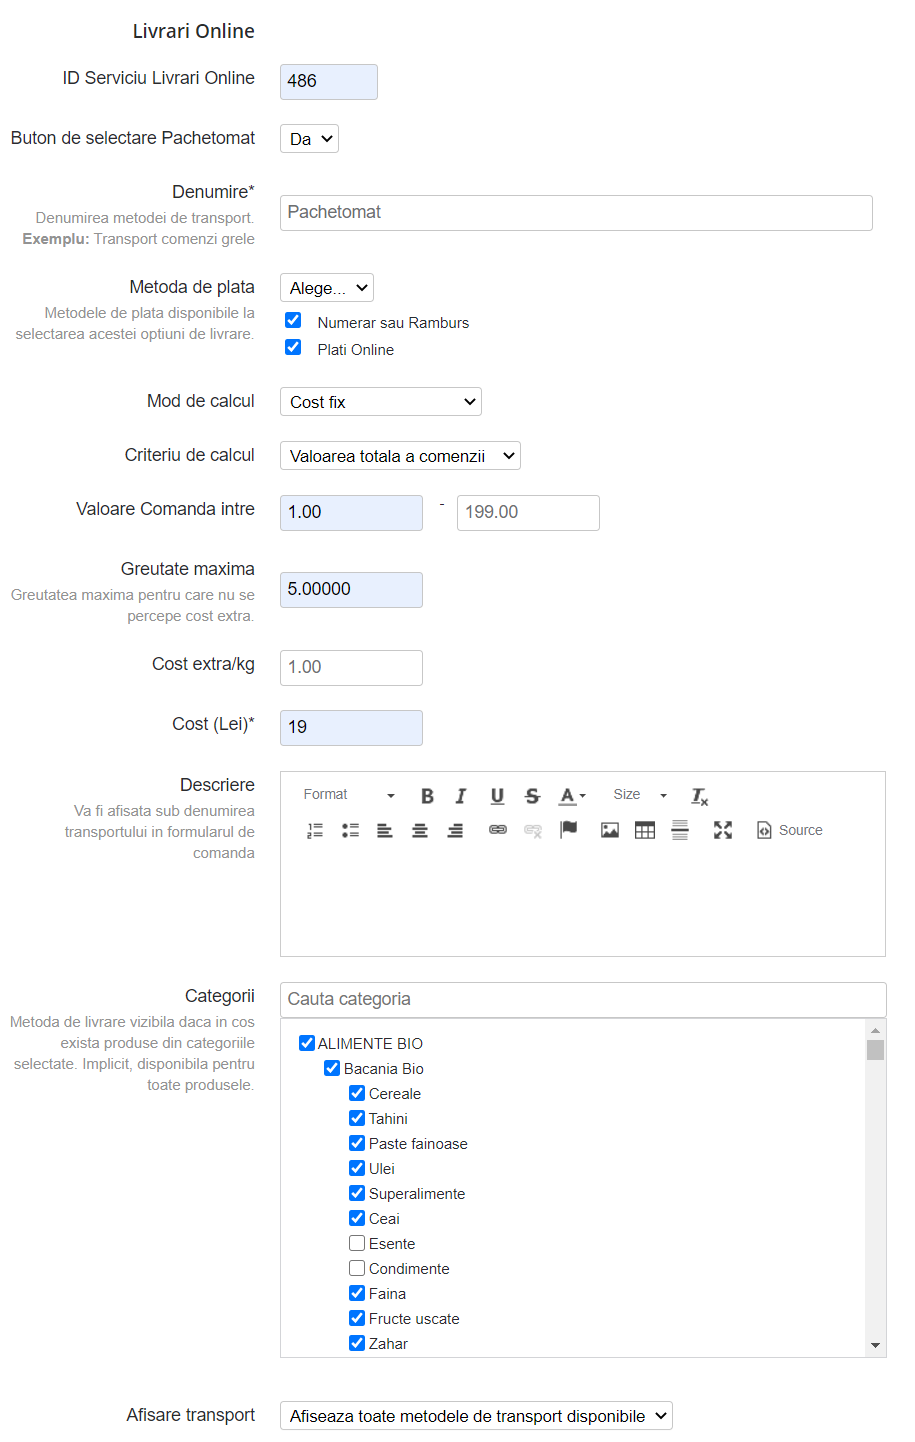
Task: Insert an image into the description
Action: tap(609, 830)
